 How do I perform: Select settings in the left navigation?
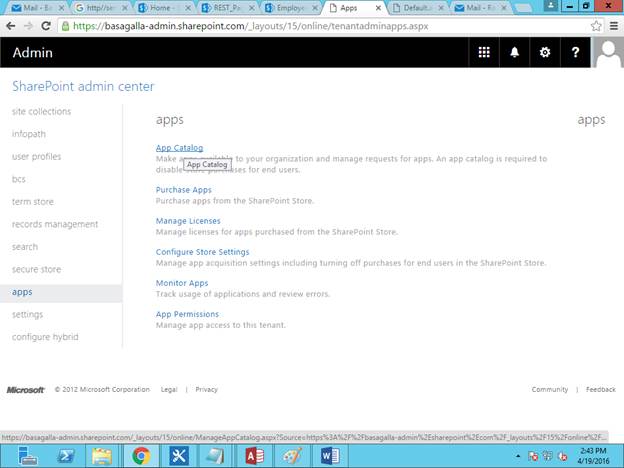(27, 314)
